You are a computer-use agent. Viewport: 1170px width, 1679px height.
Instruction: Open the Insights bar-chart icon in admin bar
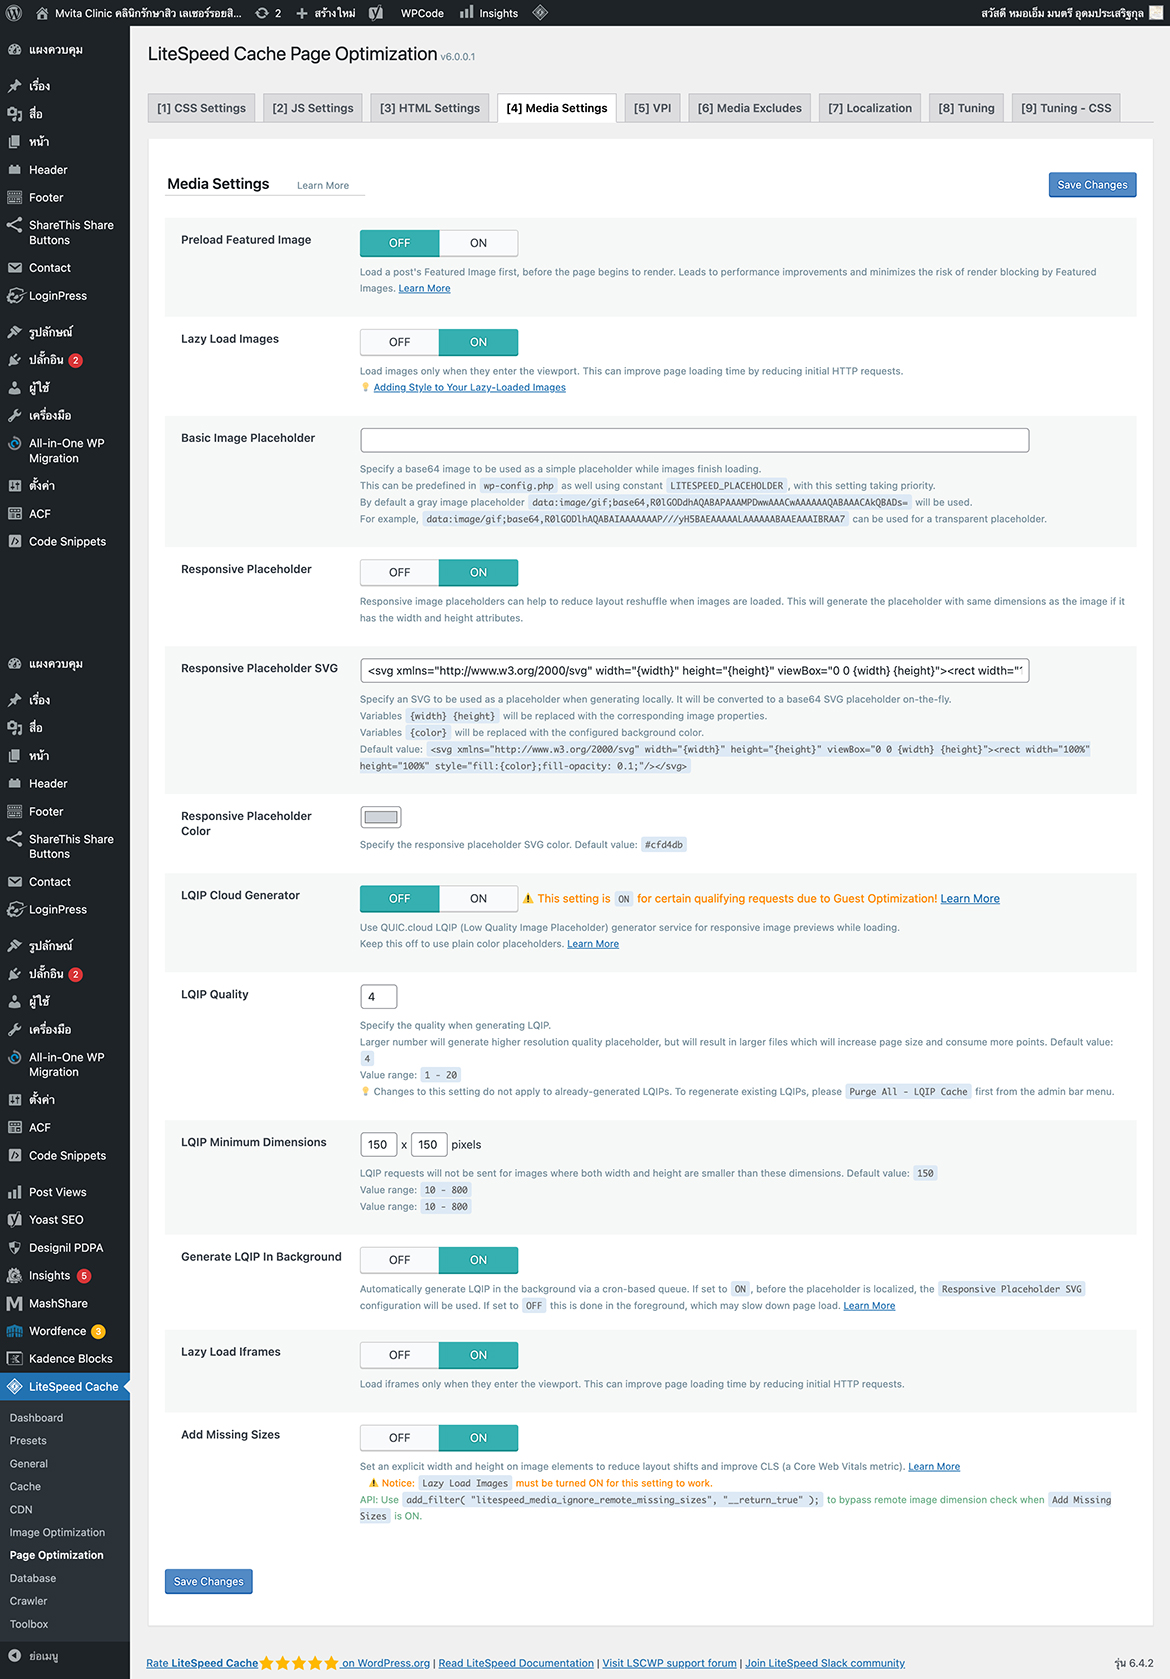467,13
